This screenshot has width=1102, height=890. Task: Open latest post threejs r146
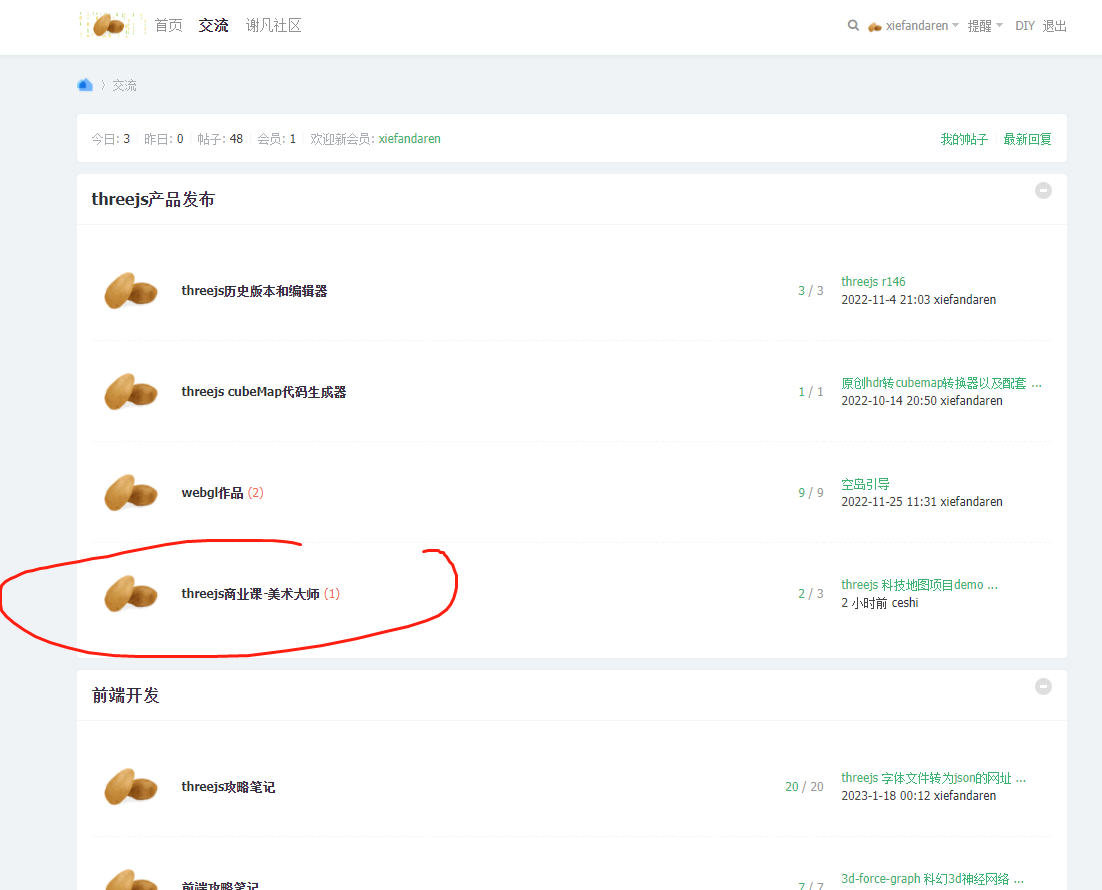coord(874,281)
